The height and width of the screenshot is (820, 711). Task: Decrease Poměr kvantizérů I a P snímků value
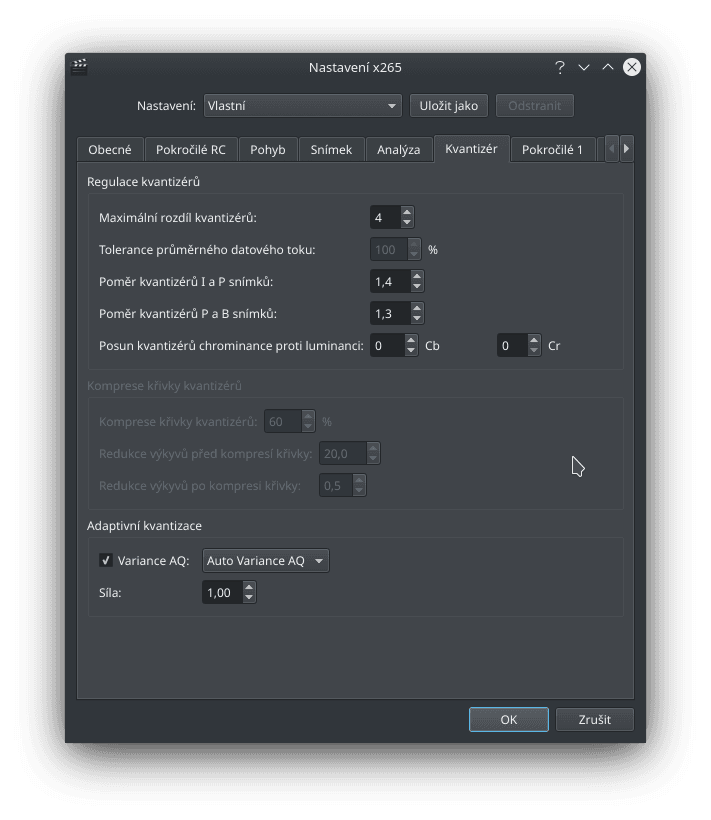[x=417, y=286]
